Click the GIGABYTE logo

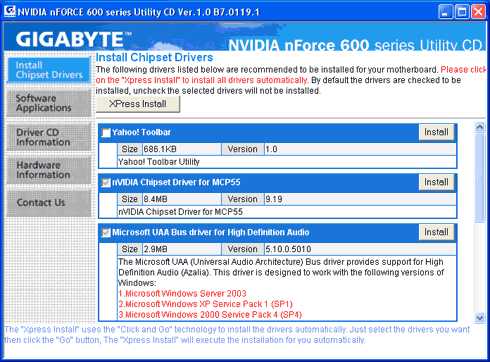(x=73, y=39)
